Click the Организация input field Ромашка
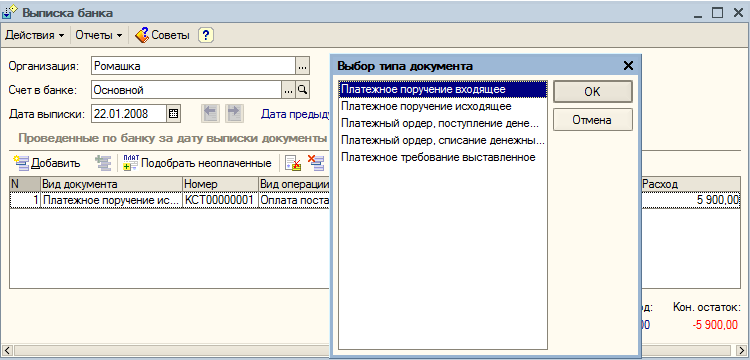750x360 pixels. (x=193, y=66)
